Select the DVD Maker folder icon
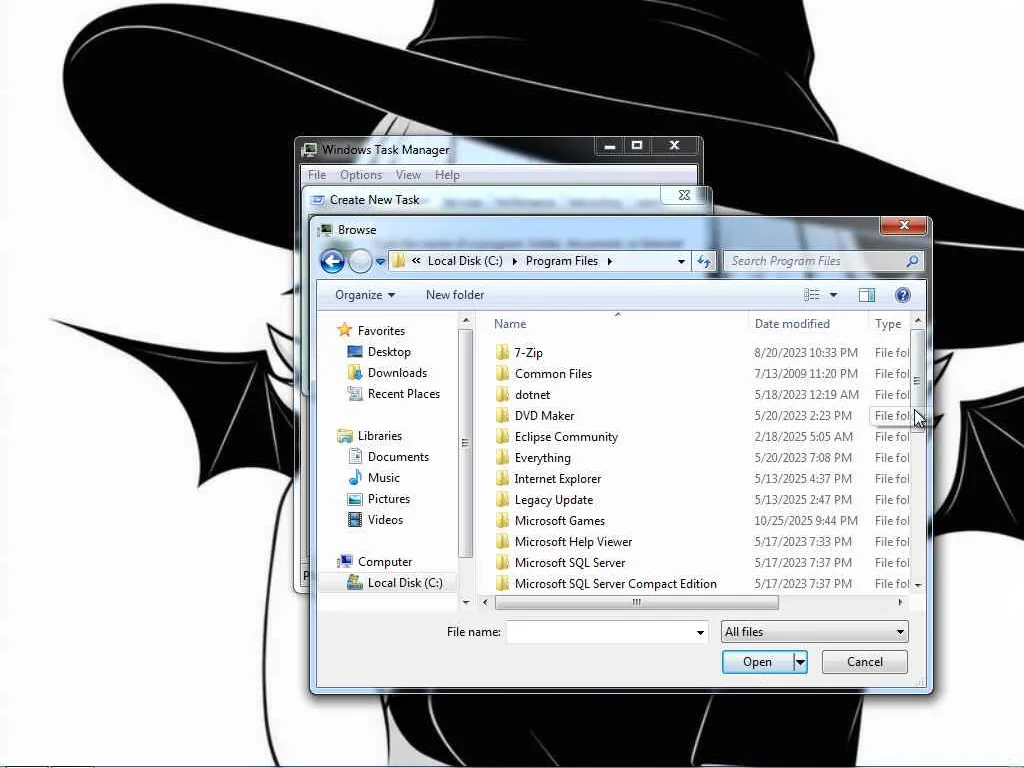The image size is (1024, 768). point(502,415)
